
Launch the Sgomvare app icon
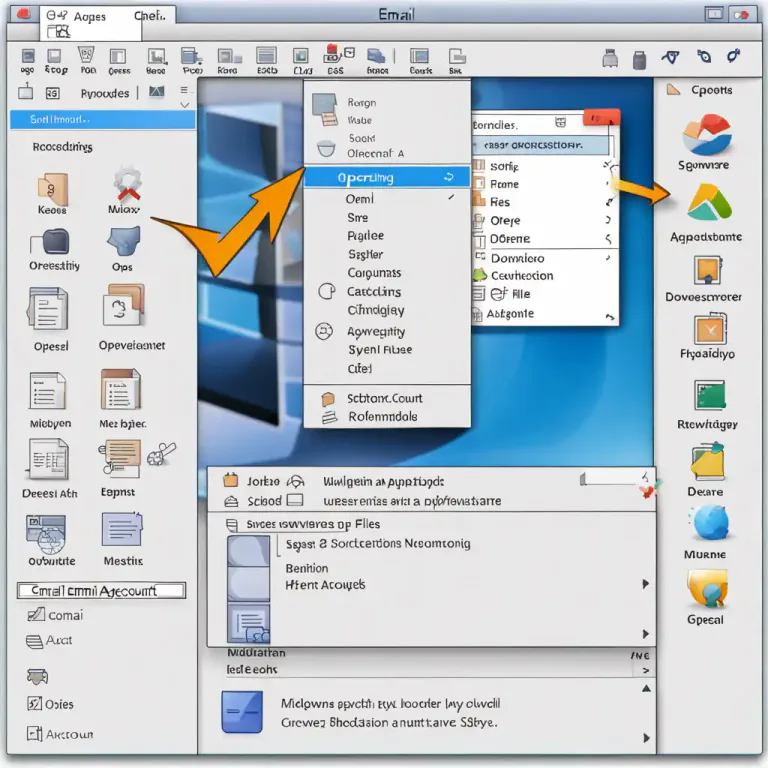pos(707,134)
